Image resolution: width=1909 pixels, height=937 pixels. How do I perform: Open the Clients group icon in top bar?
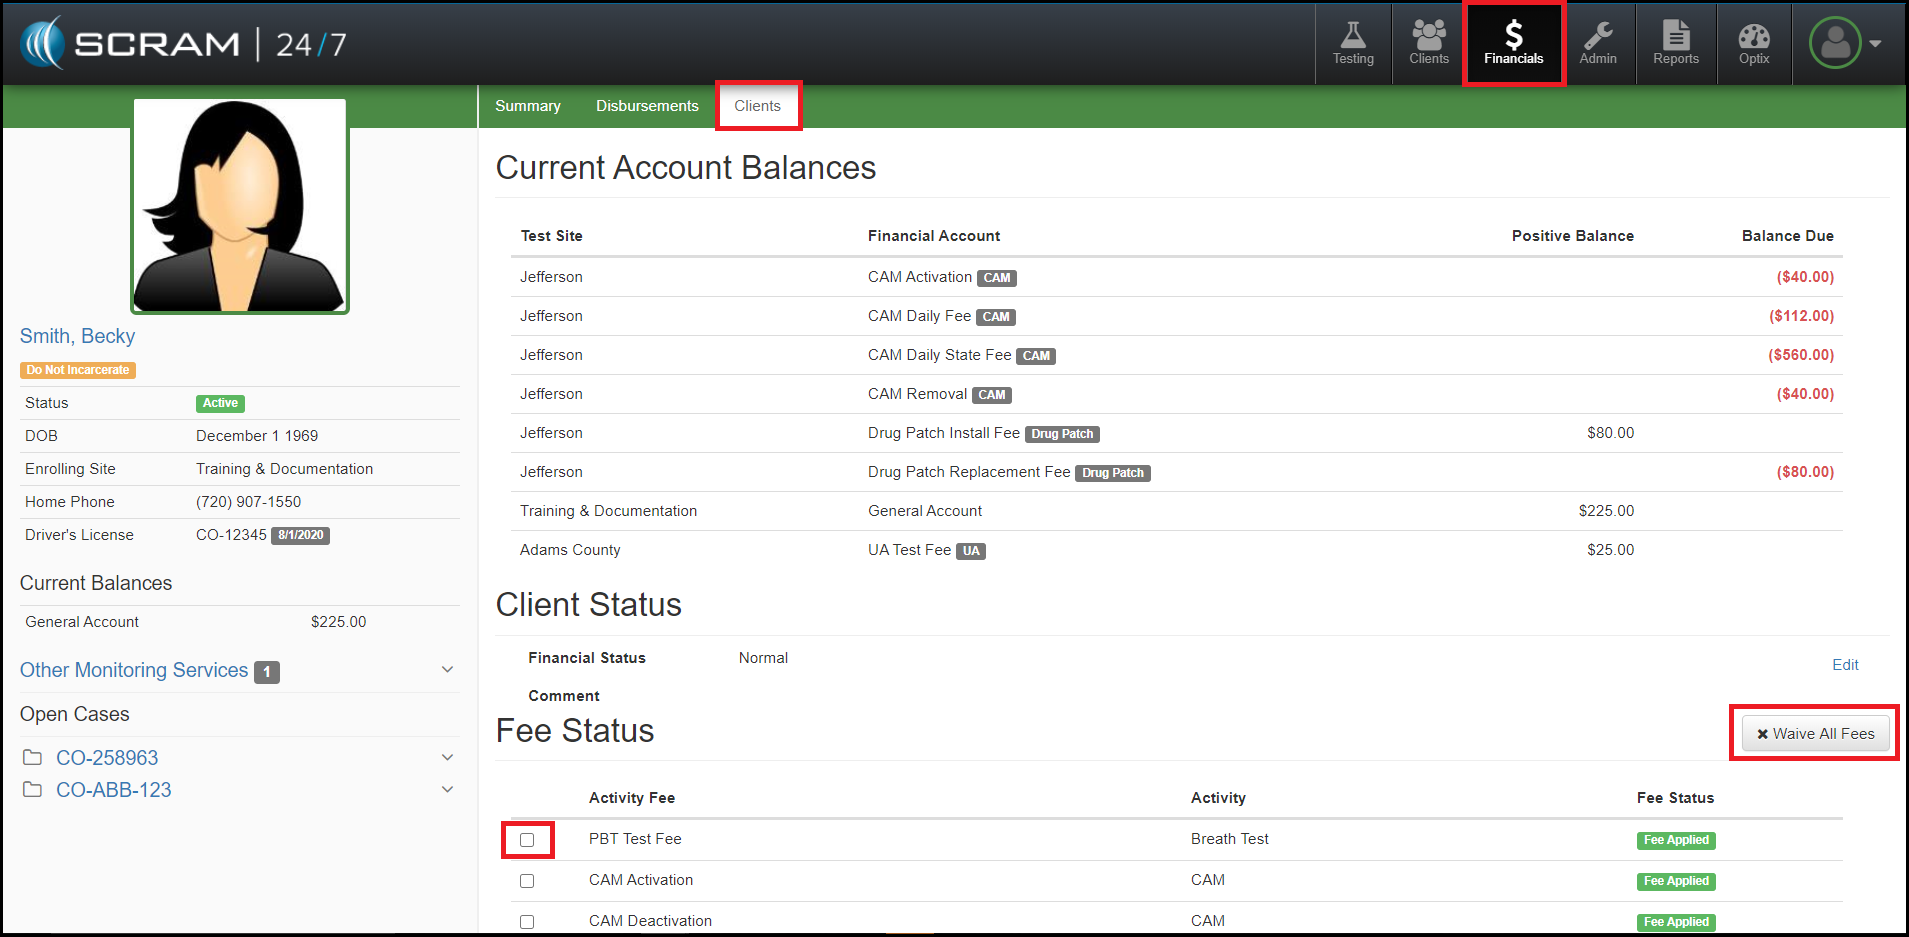[x=1428, y=44]
